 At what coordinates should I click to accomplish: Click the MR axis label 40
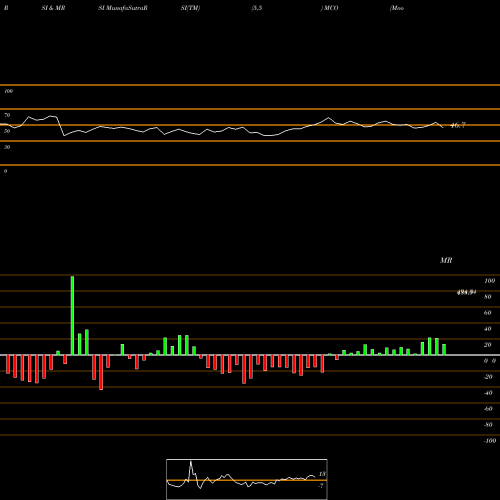coord(488,329)
